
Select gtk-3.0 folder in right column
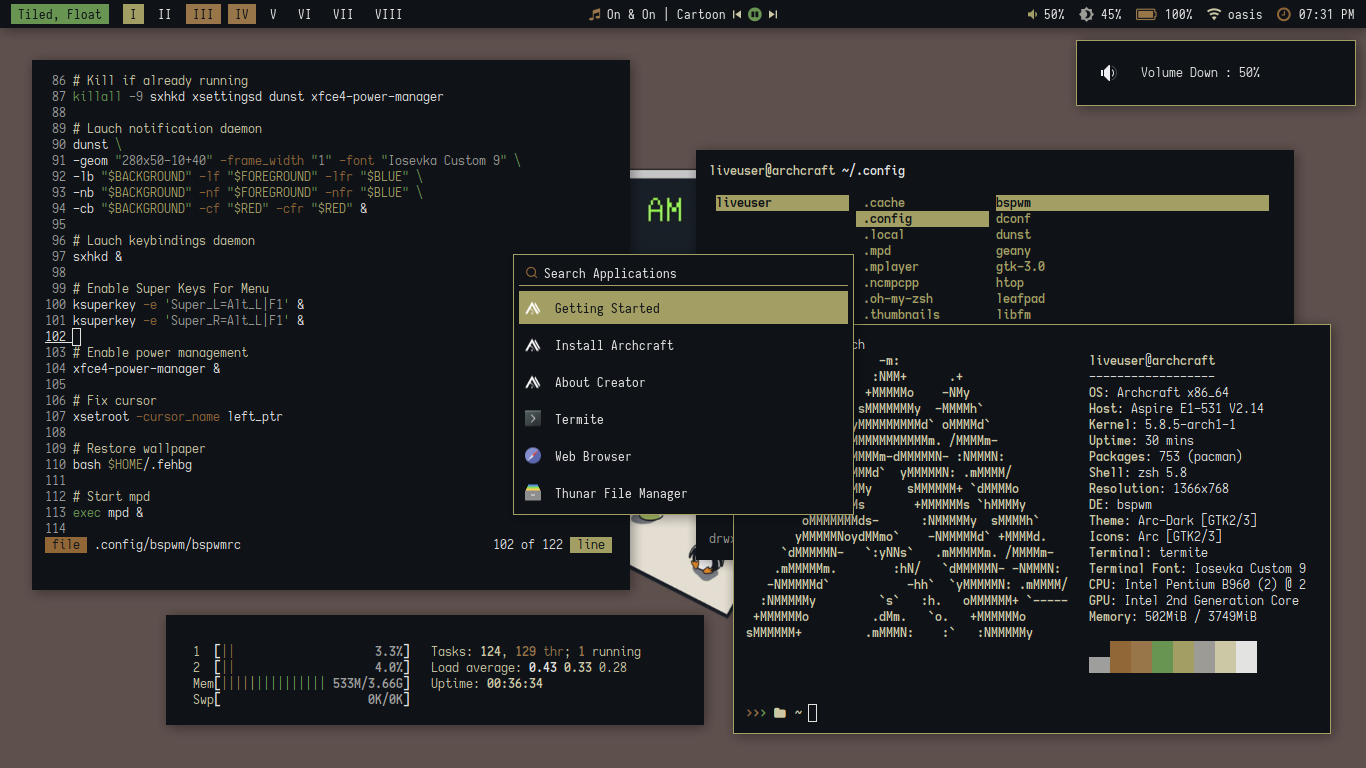(1020, 267)
